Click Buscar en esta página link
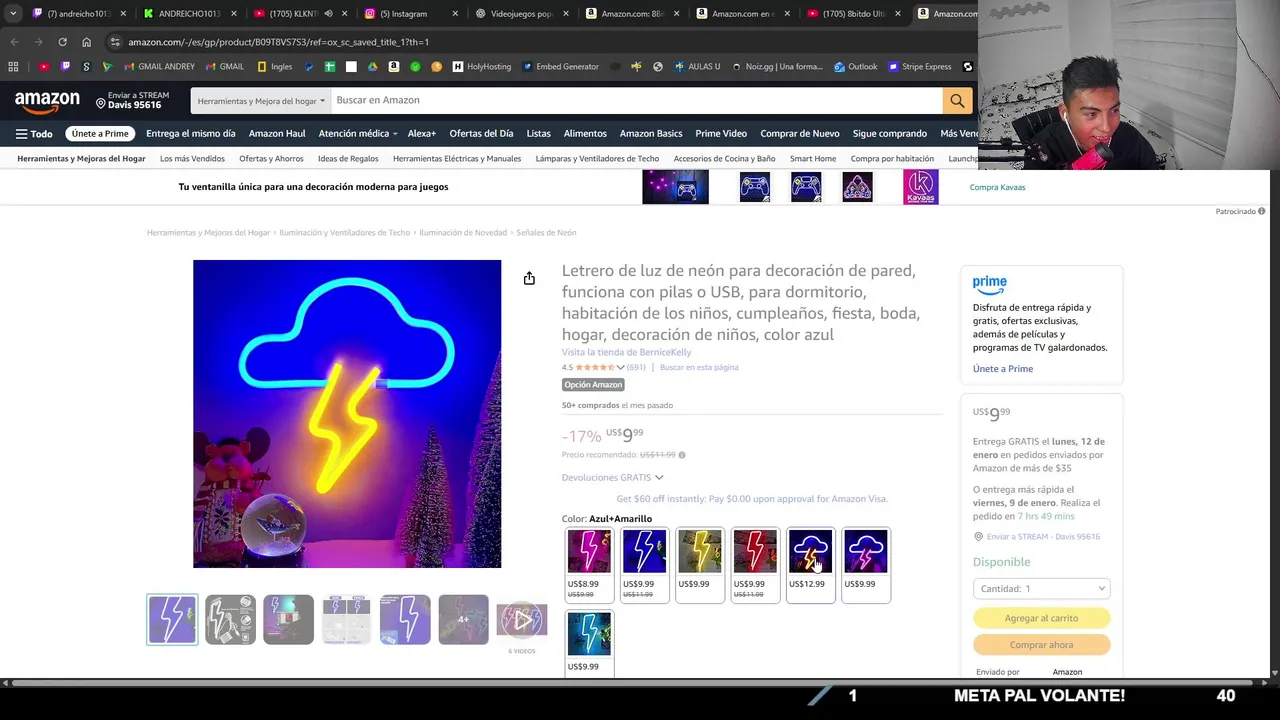 699,367
